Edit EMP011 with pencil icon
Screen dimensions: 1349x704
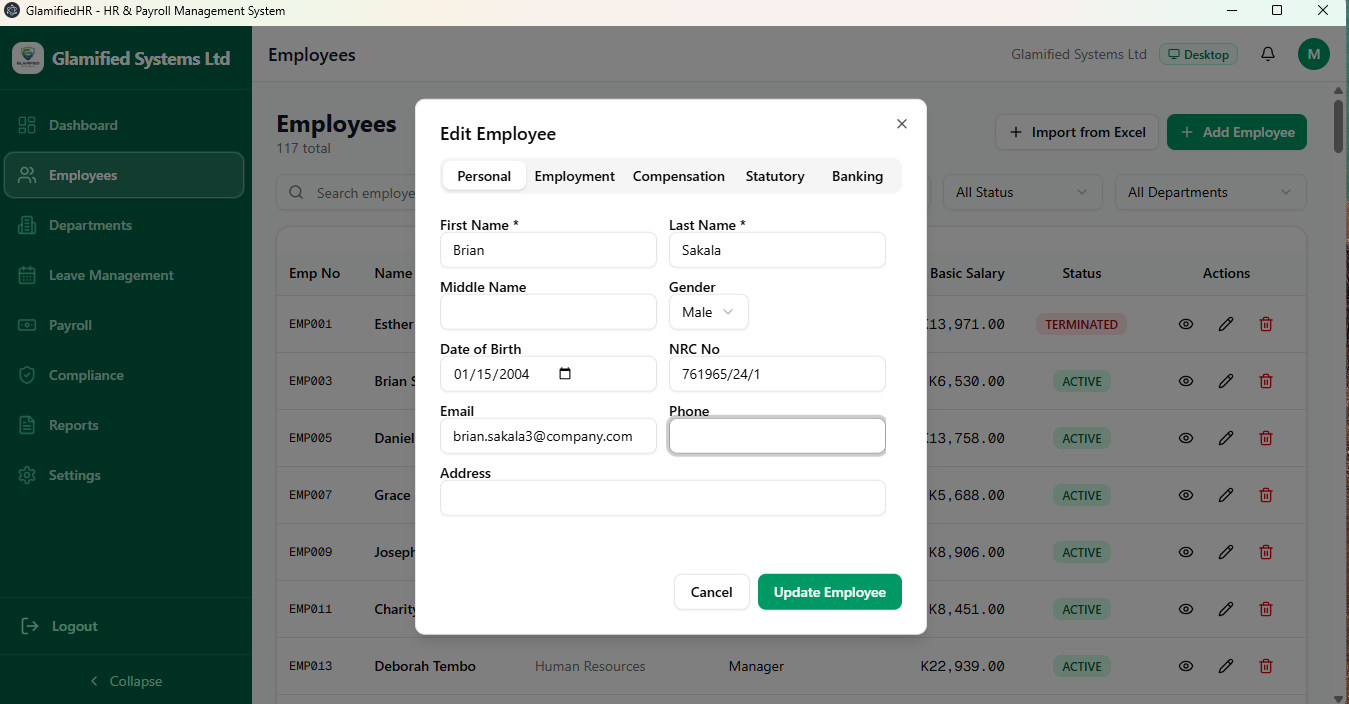click(1226, 609)
